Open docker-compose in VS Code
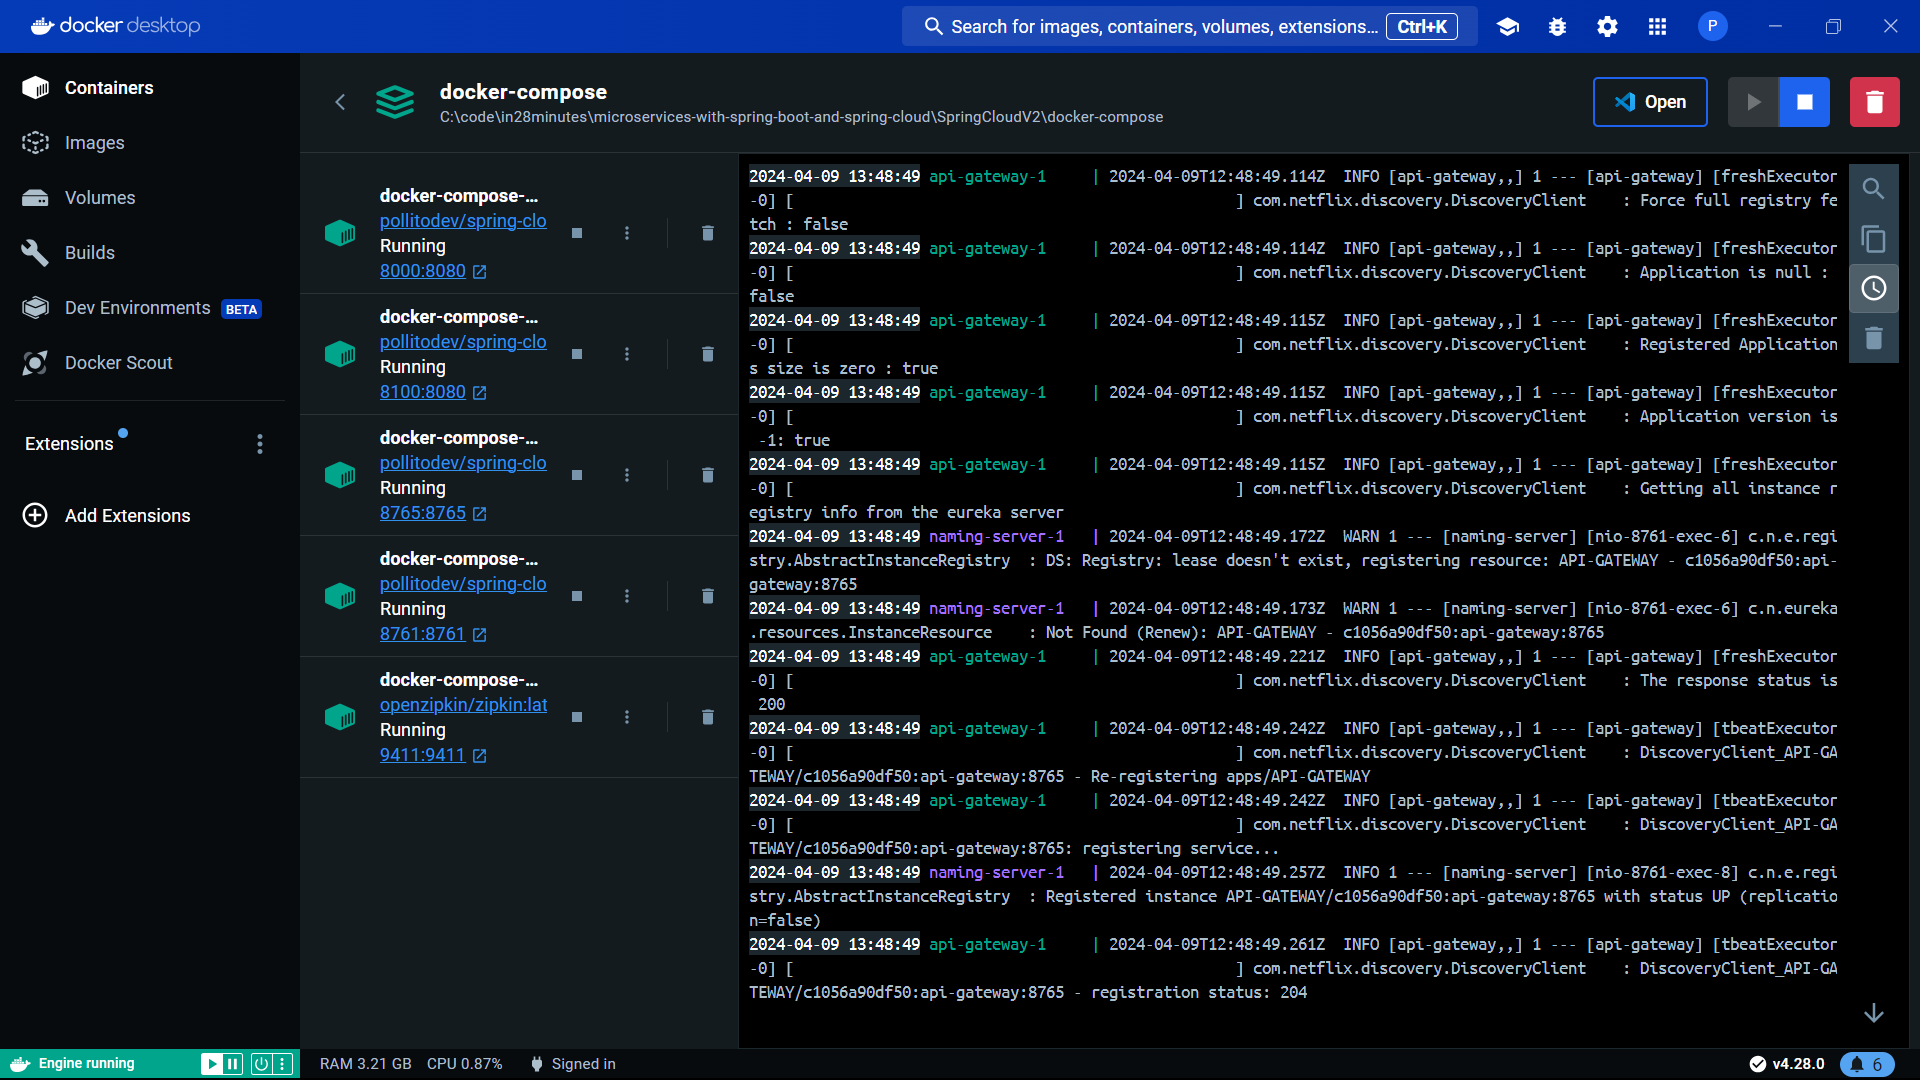The height and width of the screenshot is (1080, 1920). point(1648,102)
